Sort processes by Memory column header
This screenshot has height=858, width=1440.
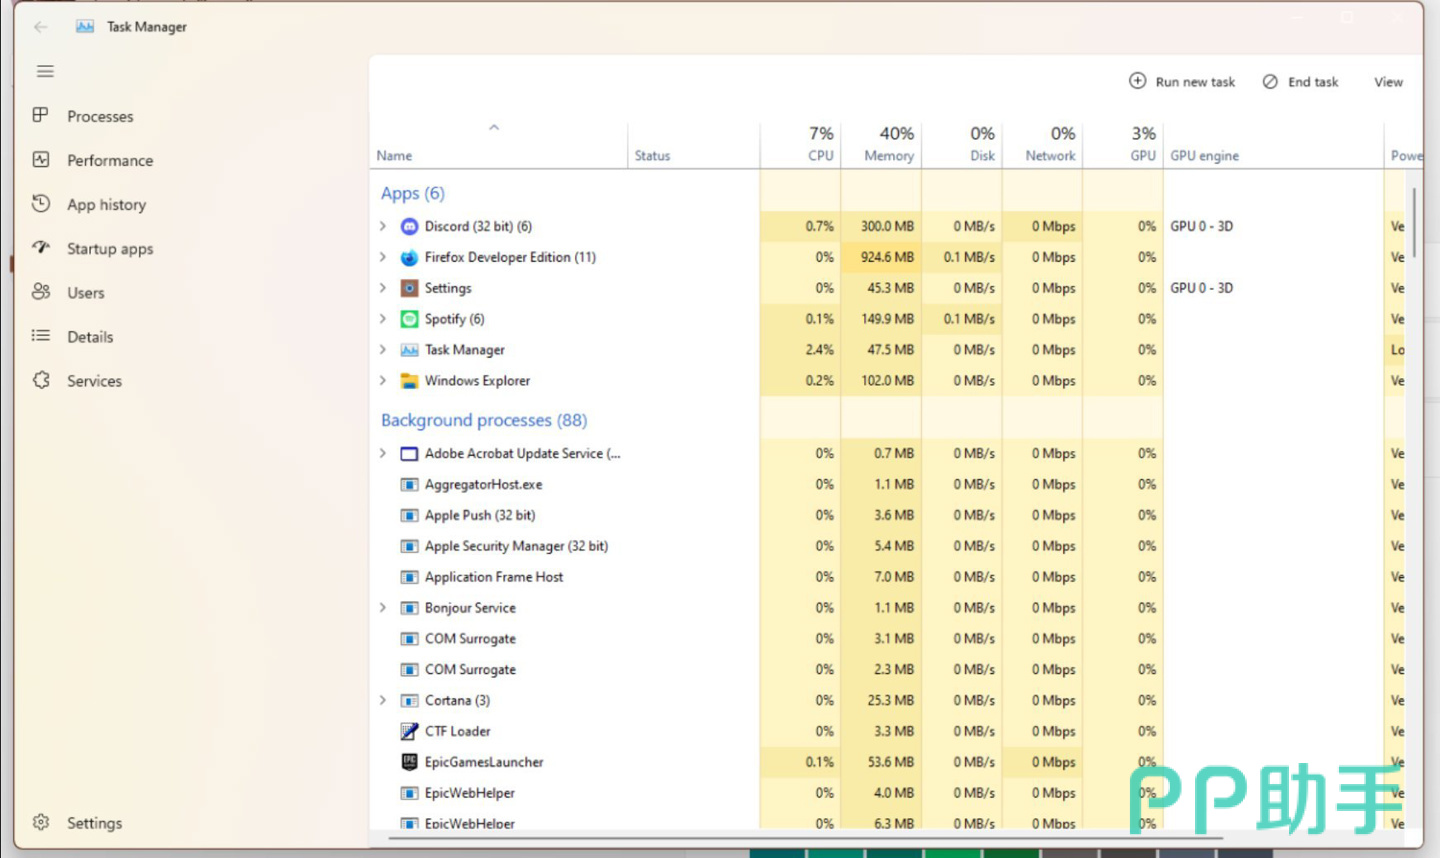[881, 144]
